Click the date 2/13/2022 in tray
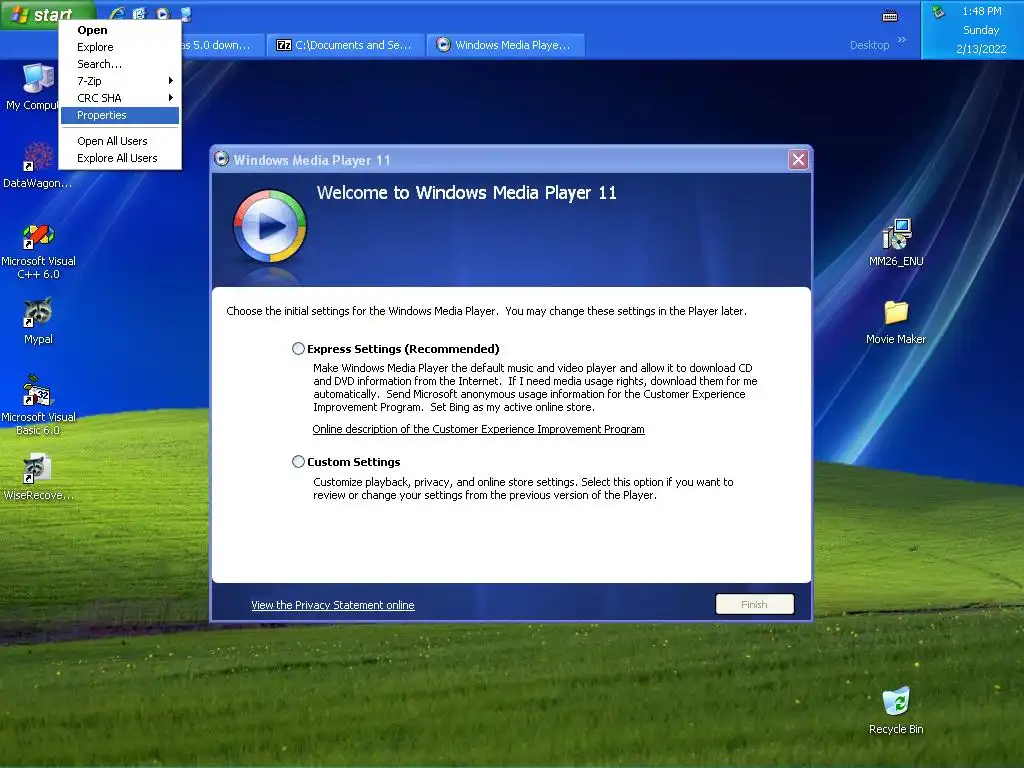This screenshot has width=1024, height=768. coord(981,49)
